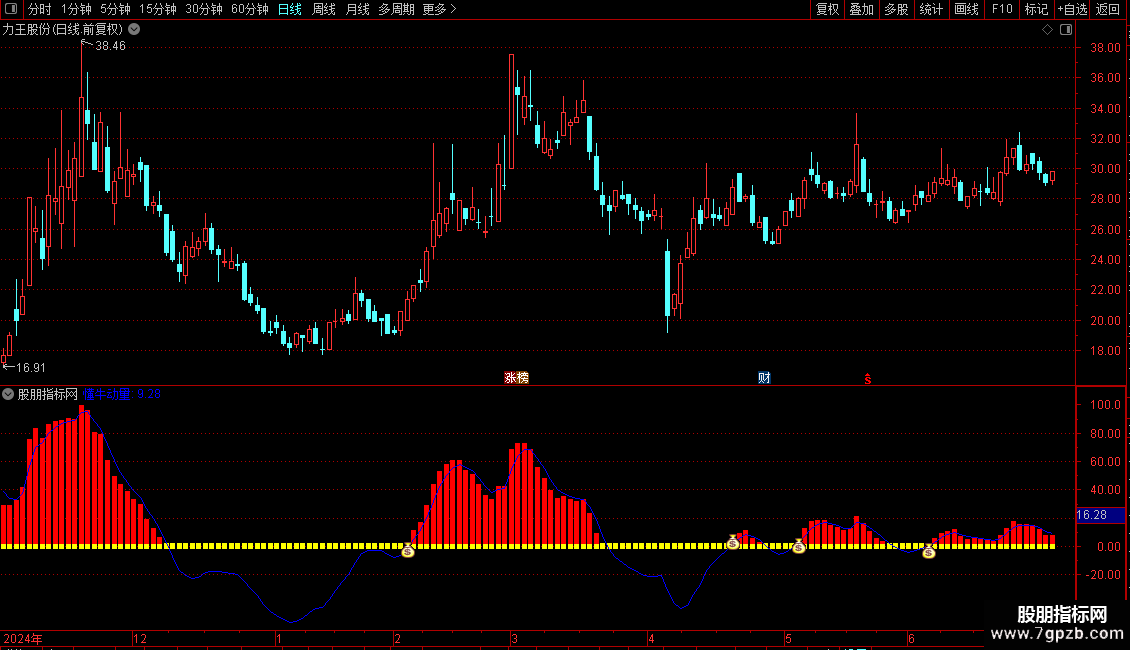Open the 复权 adjustment menu
1130x650 pixels.
pyautogui.click(x=827, y=9)
